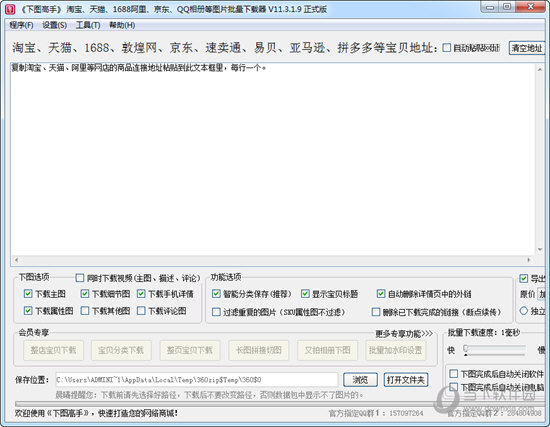
Task: Click the 打开文件夹 button
Action: [x=406, y=380]
